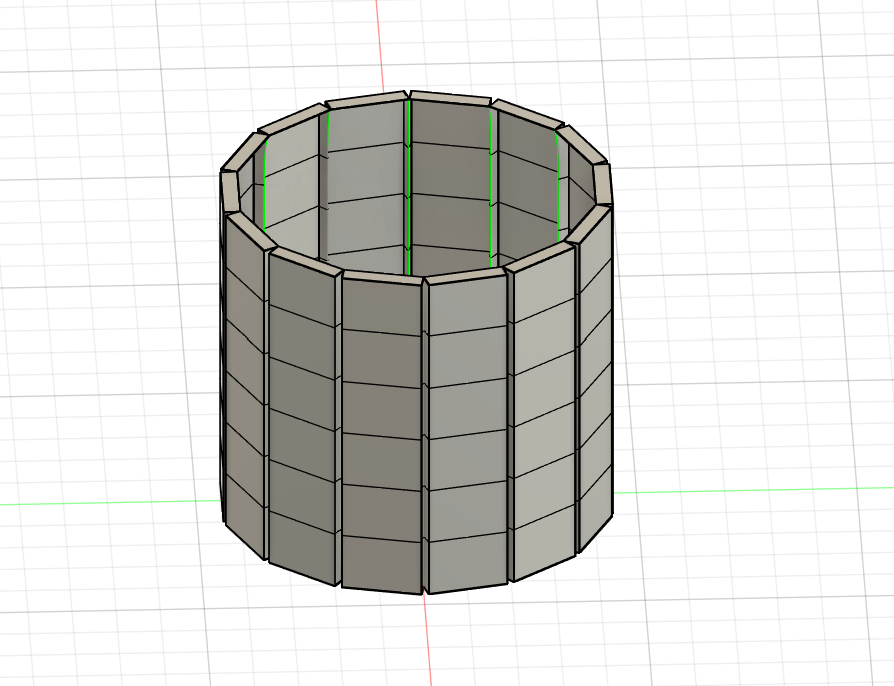Select back rim top face right of center green edge
The height and width of the screenshot is (686, 894).
click(x=450, y=98)
